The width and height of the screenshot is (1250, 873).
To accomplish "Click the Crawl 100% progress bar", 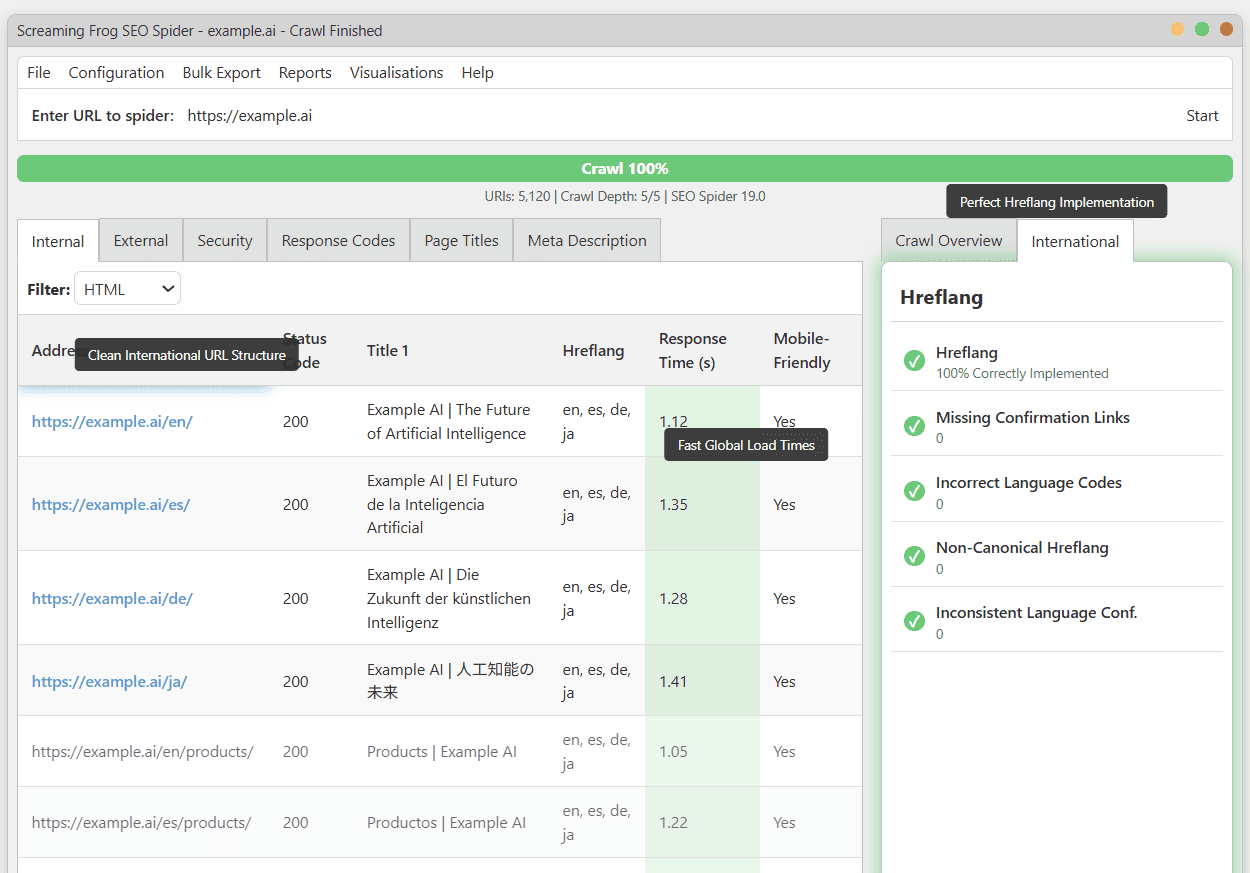I will click(x=625, y=169).
